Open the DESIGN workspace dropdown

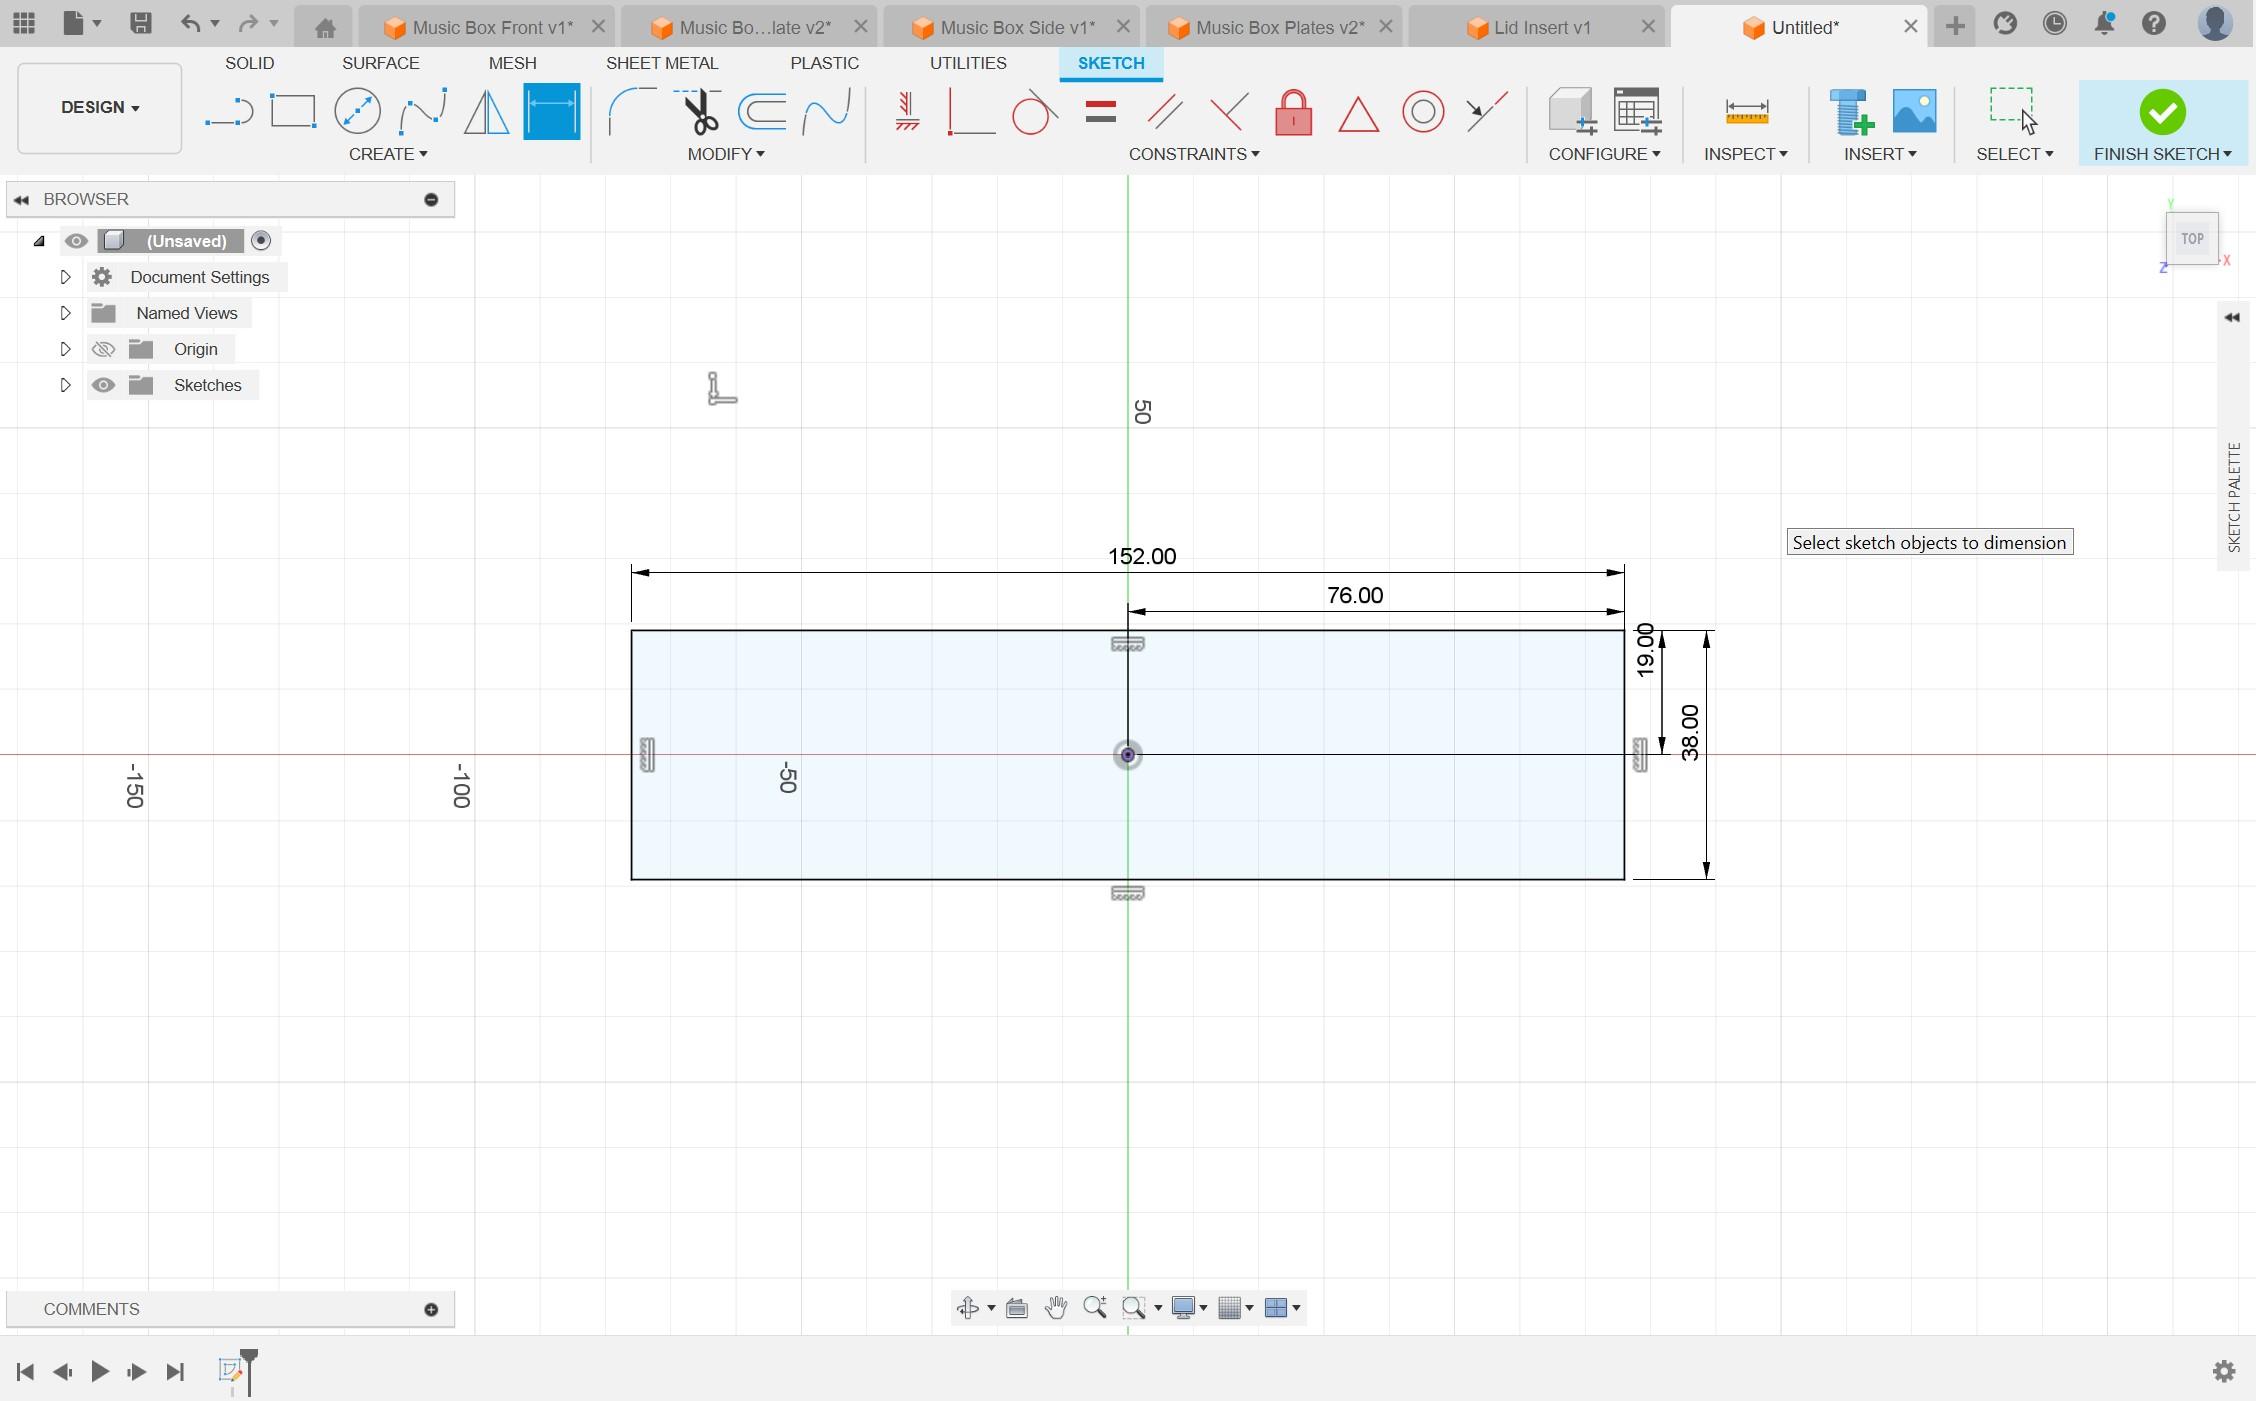[x=100, y=108]
